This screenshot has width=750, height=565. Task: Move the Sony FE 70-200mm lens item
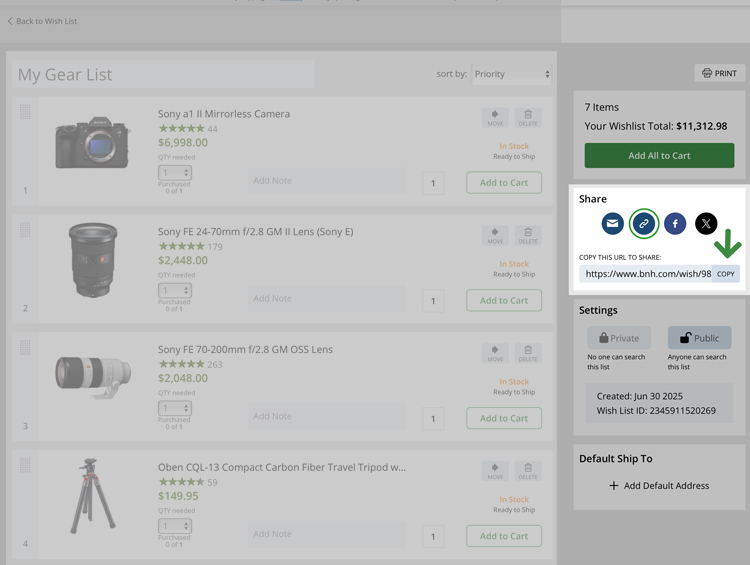pyautogui.click(x=495, y=353)
